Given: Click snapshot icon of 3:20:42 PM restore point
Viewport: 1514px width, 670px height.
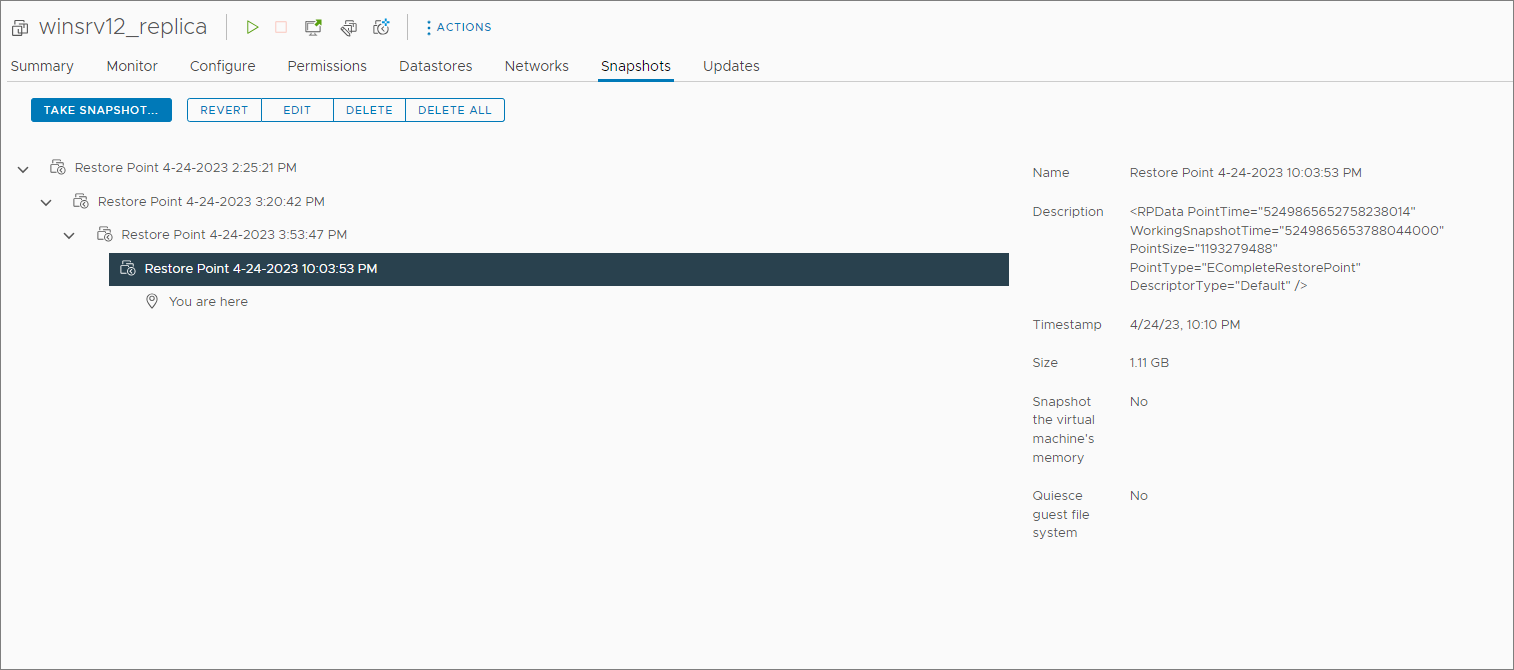Looking at the screenshot, I should (x=81, y=201).
